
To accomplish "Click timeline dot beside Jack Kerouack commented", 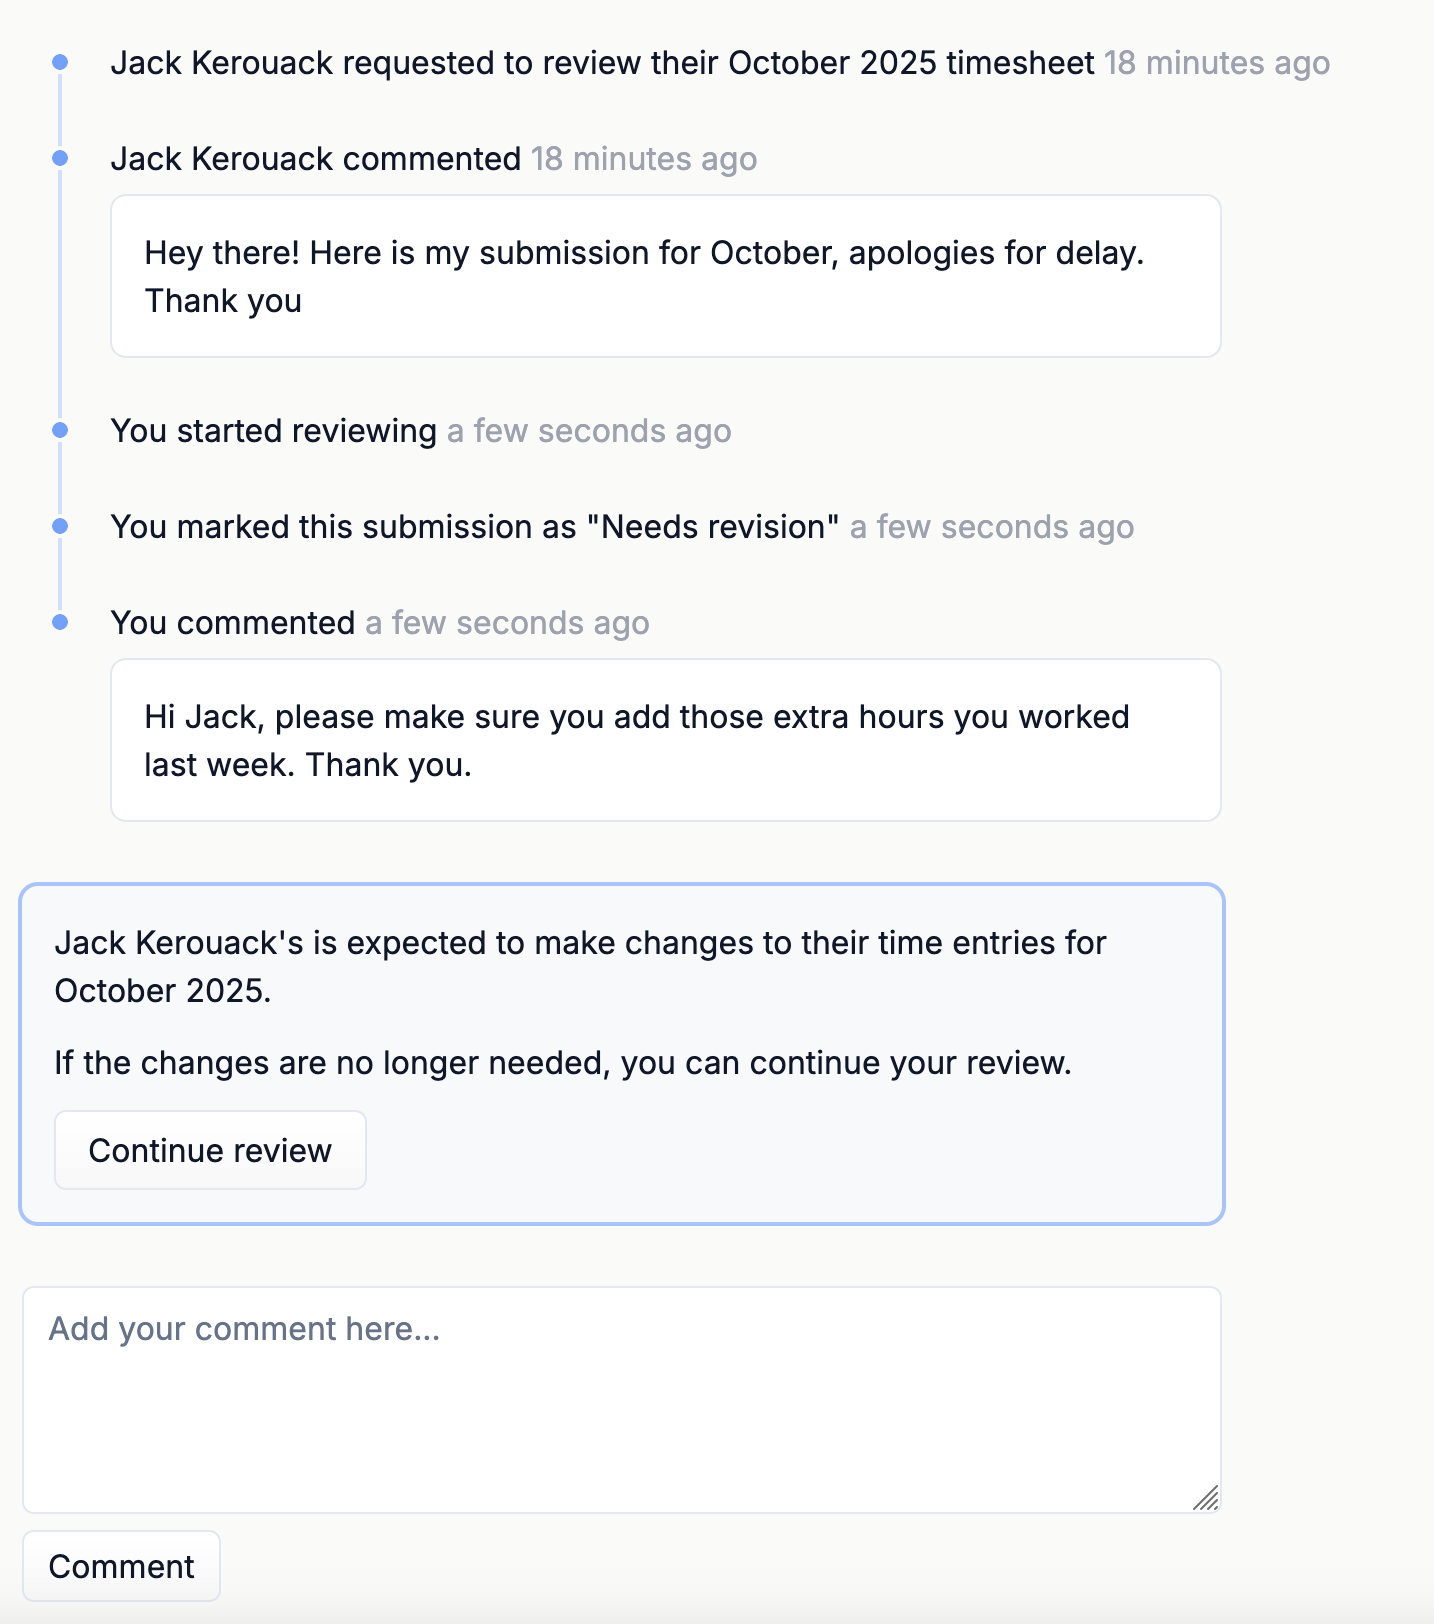I will (x=60, y=159).
